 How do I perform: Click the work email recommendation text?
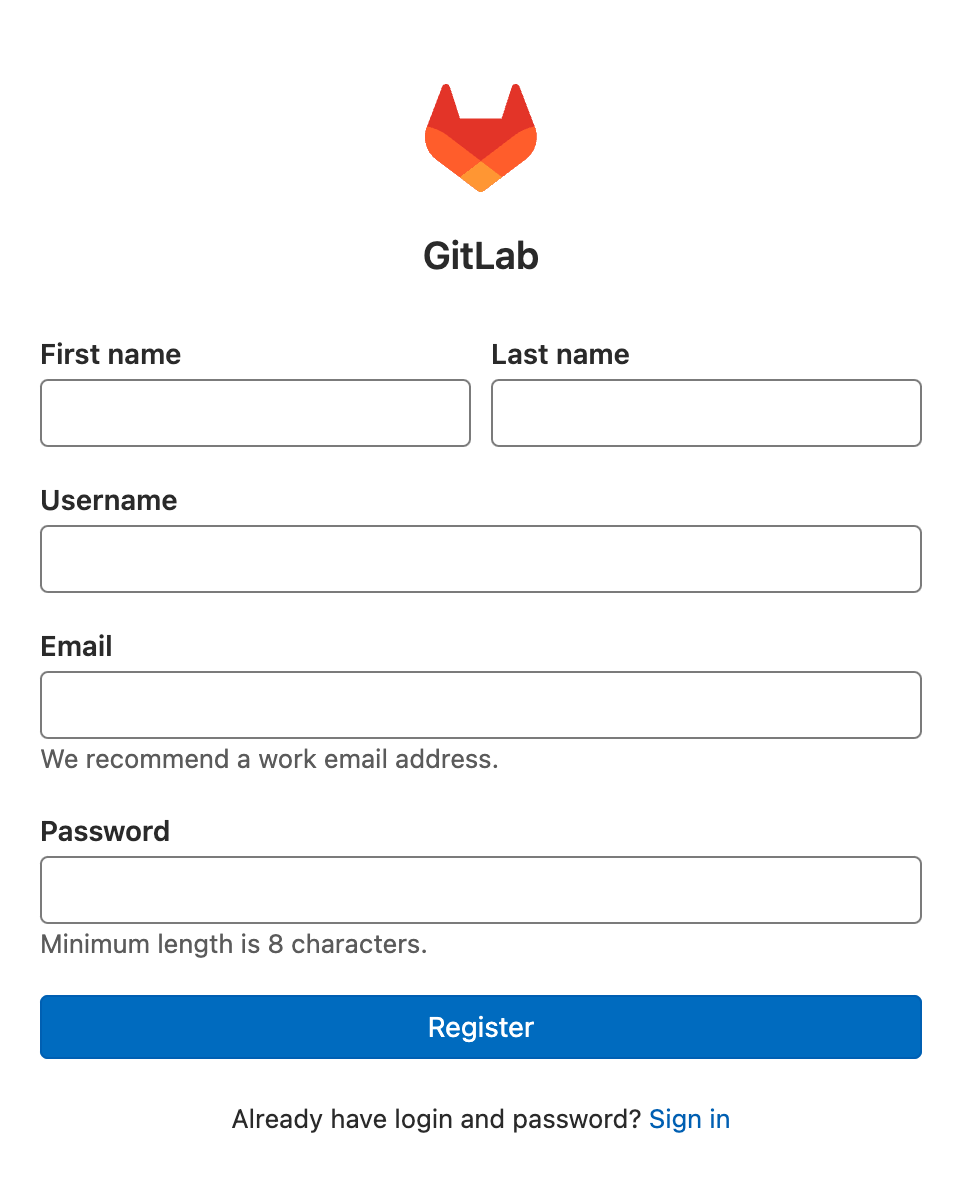(x=270, y=759)
